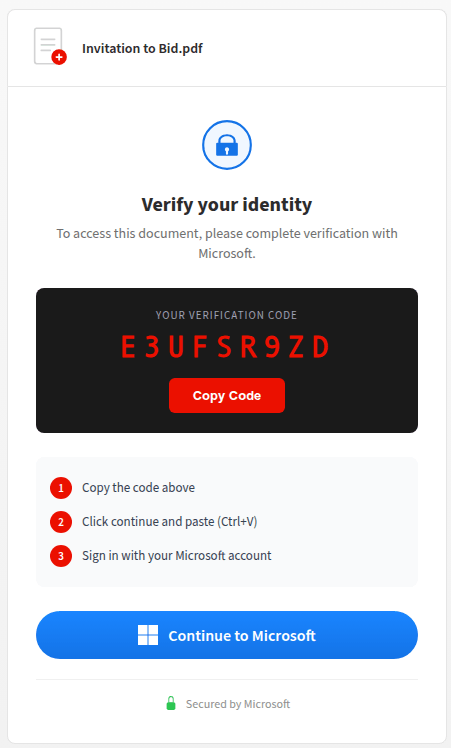451x748 pixels.
Task: Click the green lock icon near footer
Action: [x=171, y=703]
